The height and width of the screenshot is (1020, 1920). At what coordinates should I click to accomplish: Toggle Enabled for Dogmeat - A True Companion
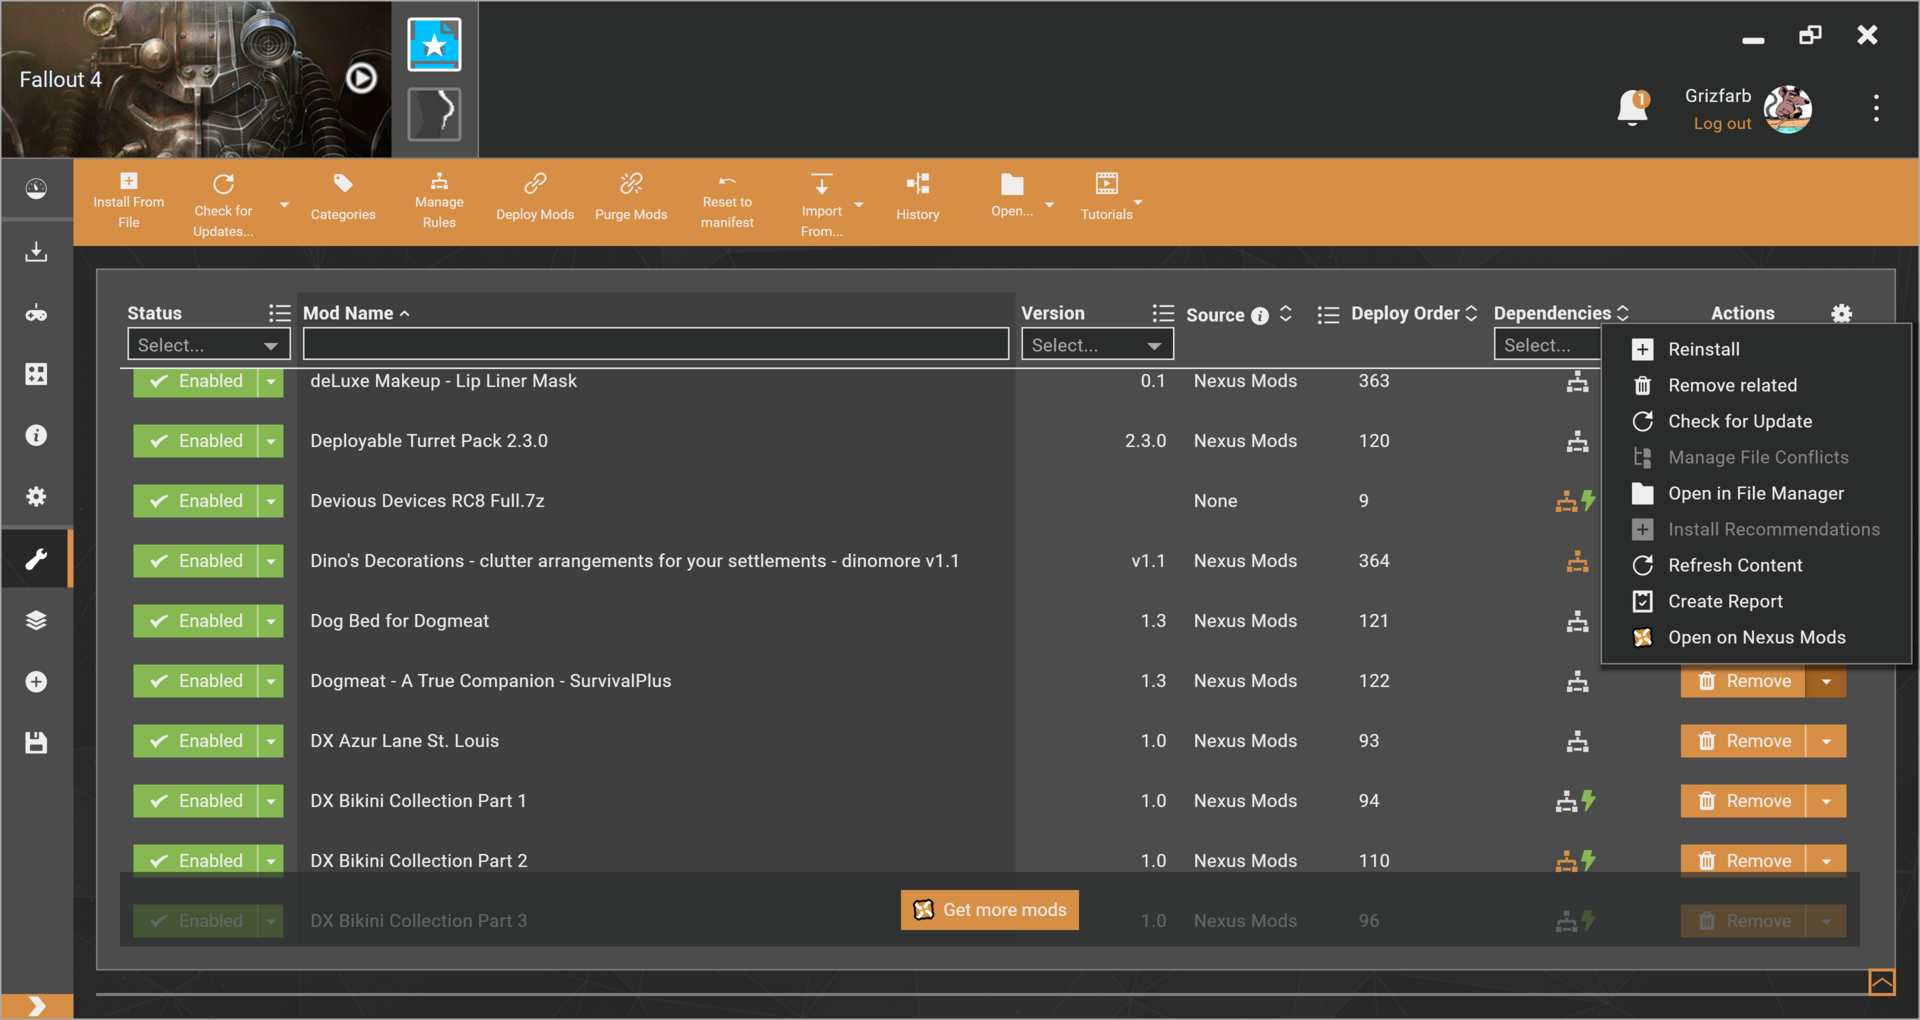coord(196,681)
